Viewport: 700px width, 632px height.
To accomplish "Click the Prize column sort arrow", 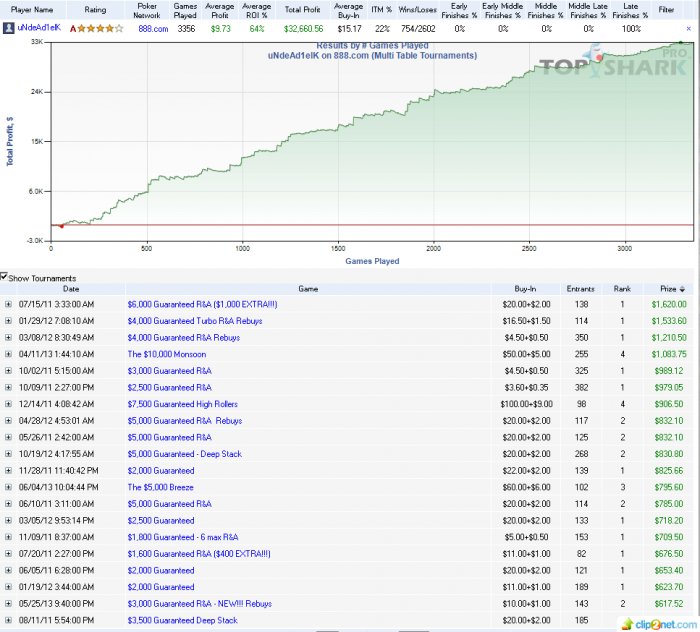I will click(x=684, y=288).
